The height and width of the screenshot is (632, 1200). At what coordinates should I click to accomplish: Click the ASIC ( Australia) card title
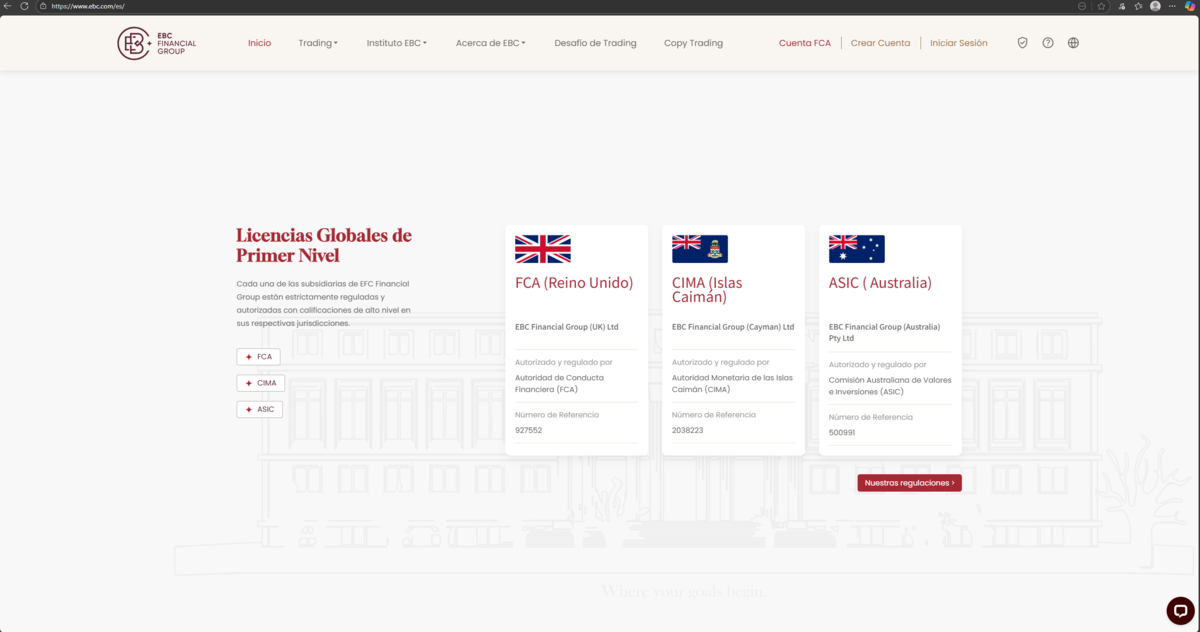[880, 283]
